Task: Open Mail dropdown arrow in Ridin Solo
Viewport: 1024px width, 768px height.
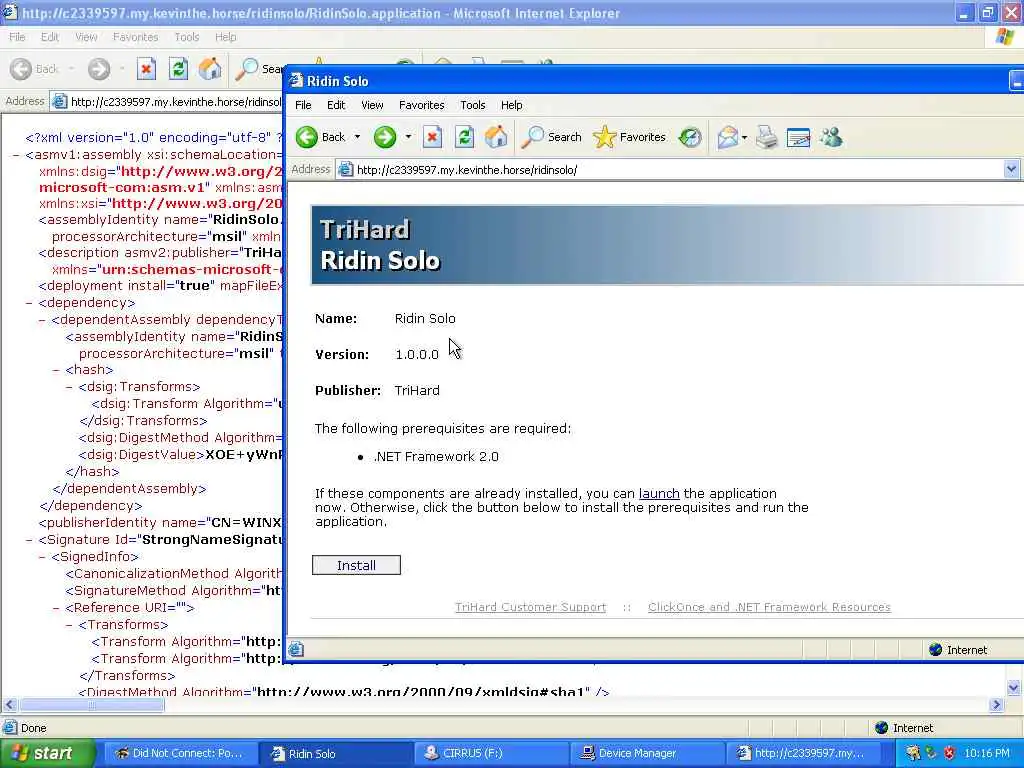Action: pyautogui.click(x=744, y=137)
